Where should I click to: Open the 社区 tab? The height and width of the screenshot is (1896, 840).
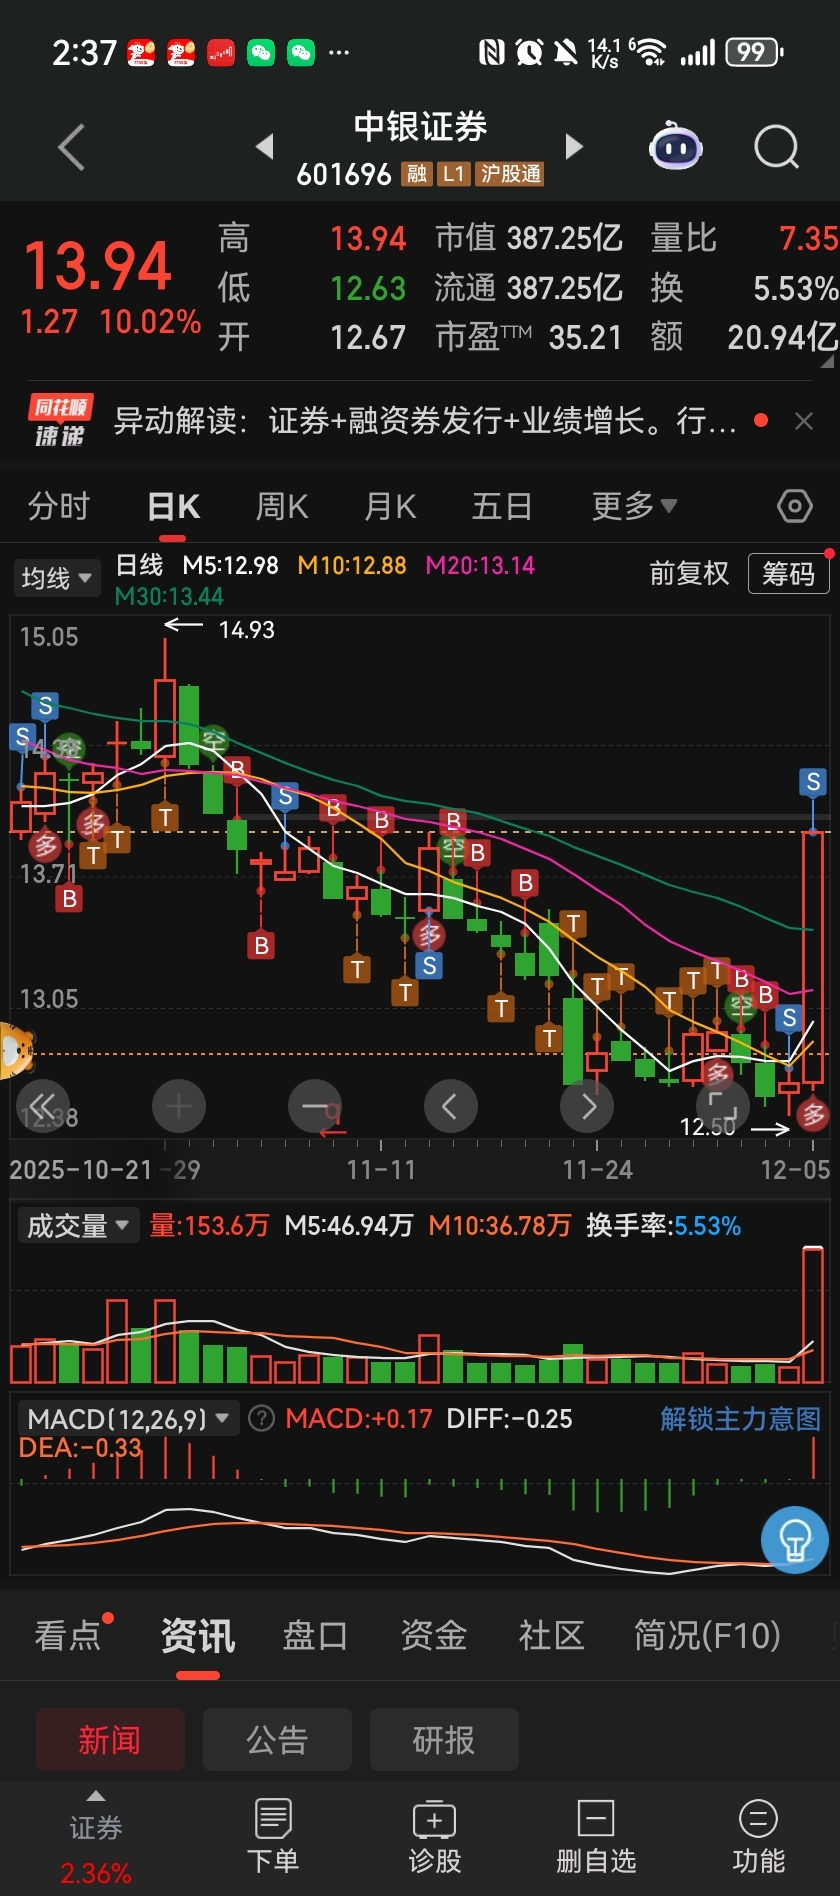coord(551,1636)
